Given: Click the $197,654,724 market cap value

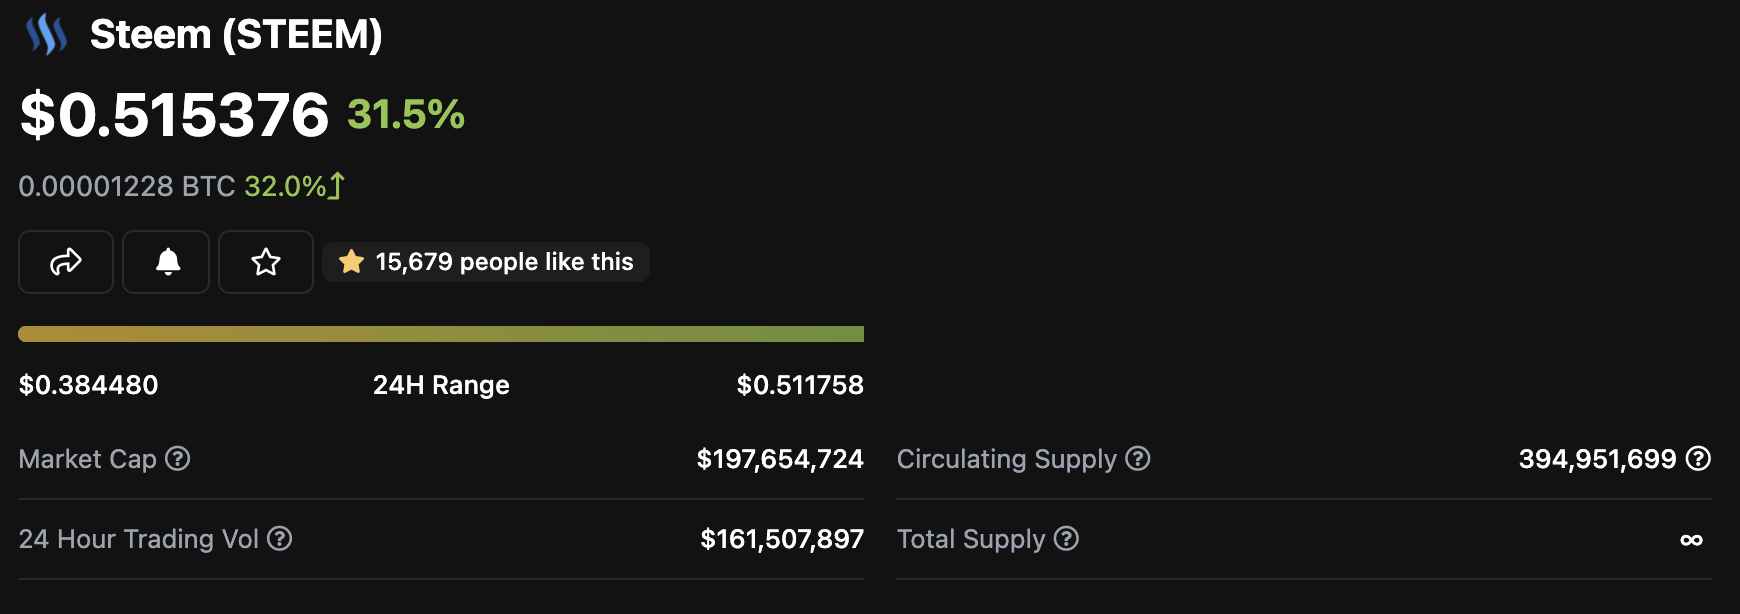Looking at the screenshot, I should click(780, 459).
